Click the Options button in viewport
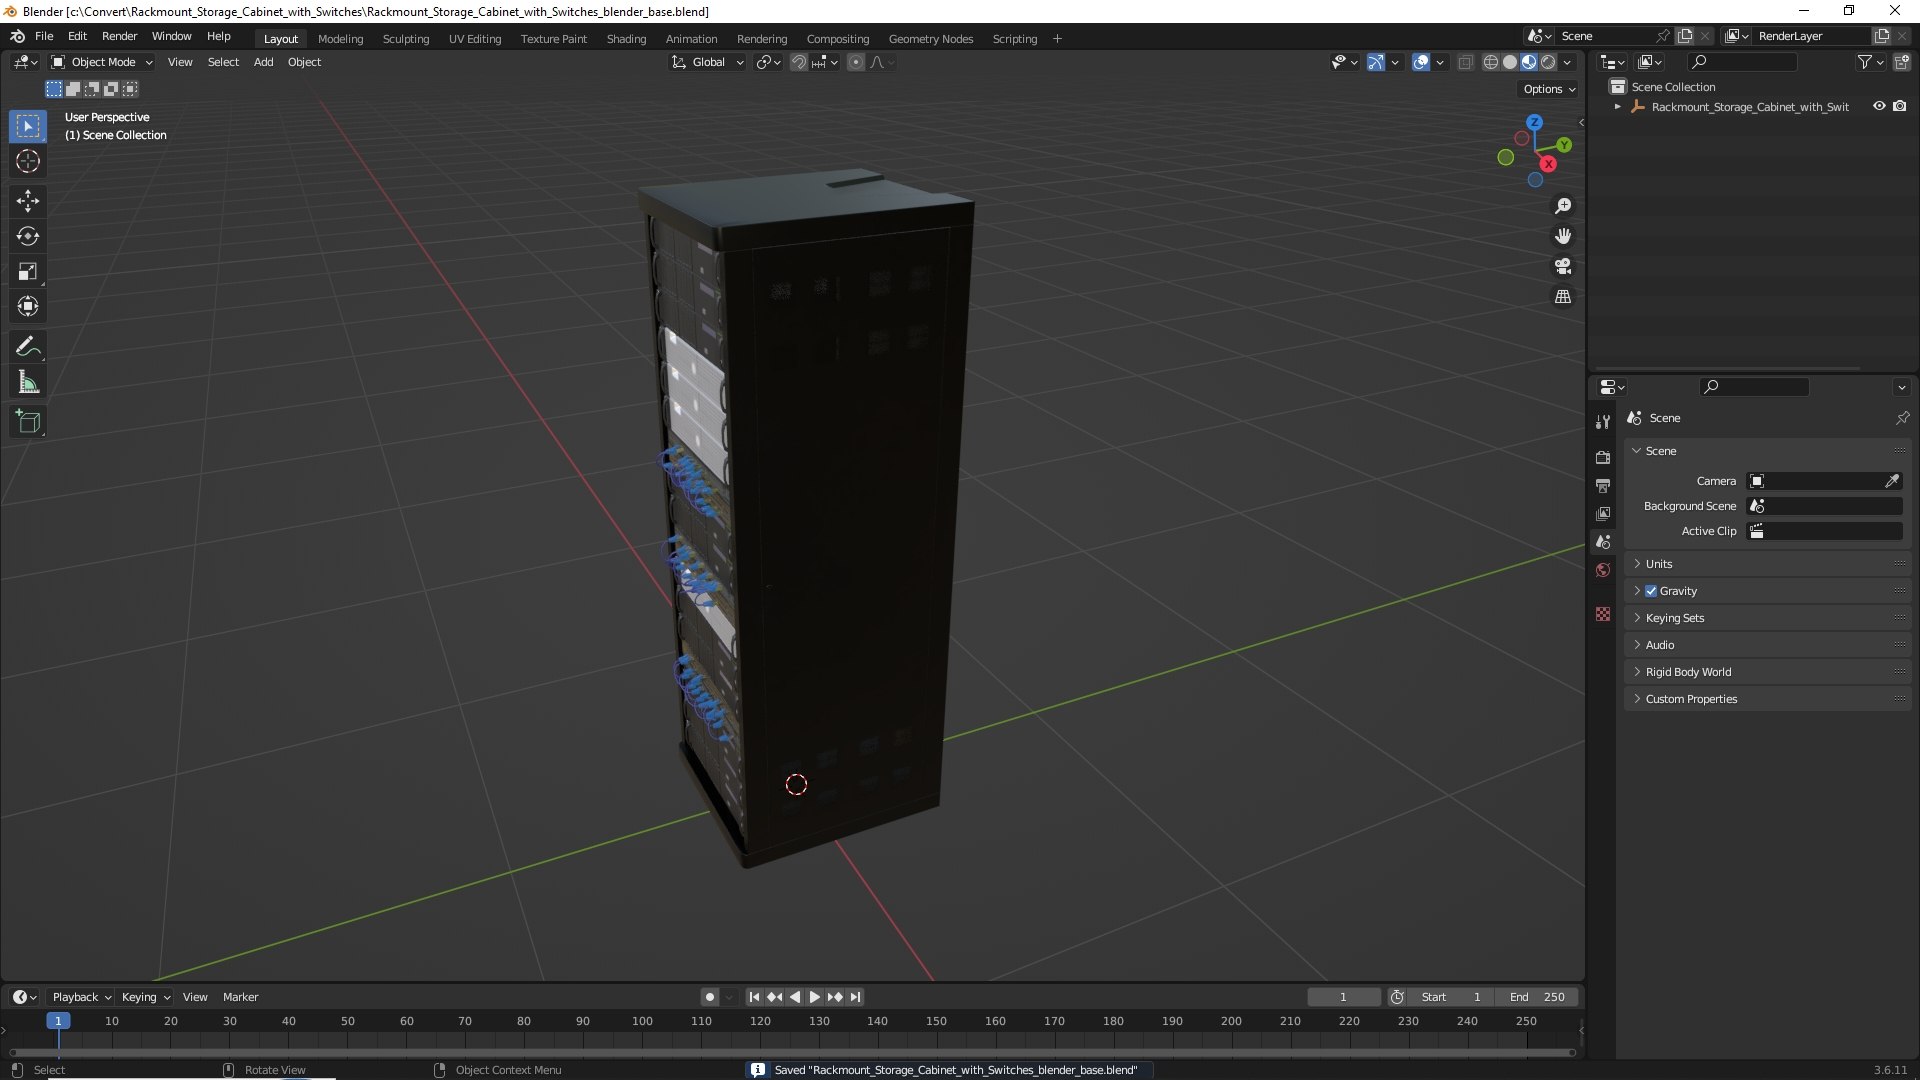This screenshot has width=1920, height=1080. tap(1549, 89)
